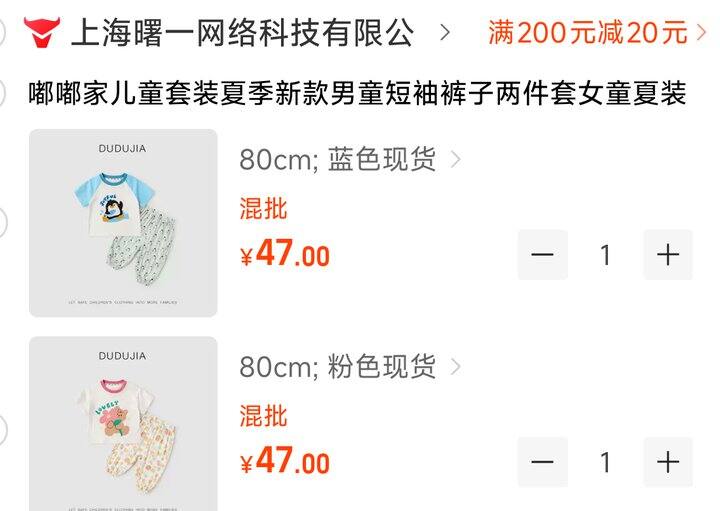Toggle the checkbox for 嘟嘟家儿童套装 product
This screenshot has width=720, height=511.
click(1, 93)
